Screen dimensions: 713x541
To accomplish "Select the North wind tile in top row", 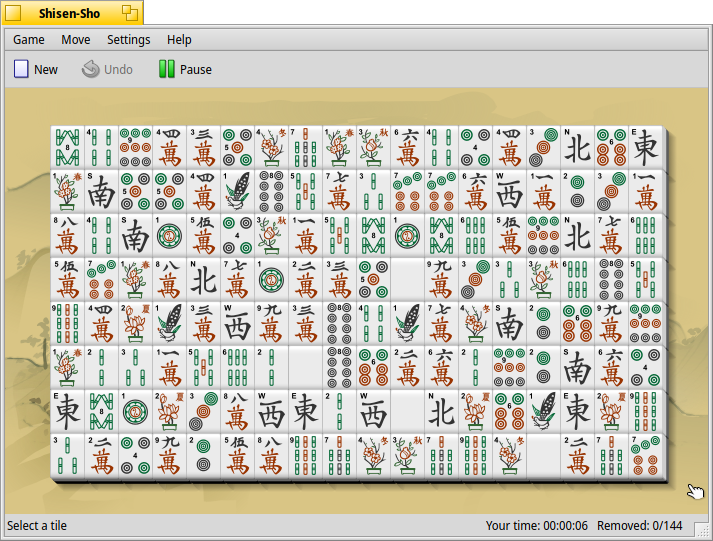I will pos(577,147).
